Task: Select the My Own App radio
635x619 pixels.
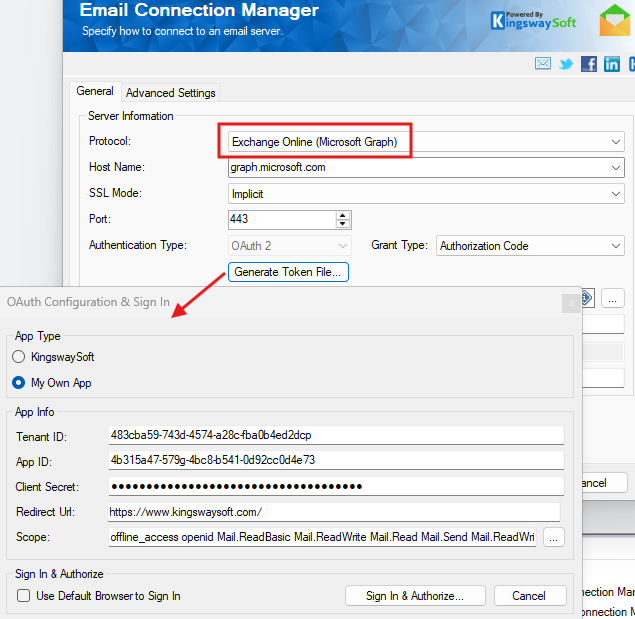Action: tap(18, 383)
